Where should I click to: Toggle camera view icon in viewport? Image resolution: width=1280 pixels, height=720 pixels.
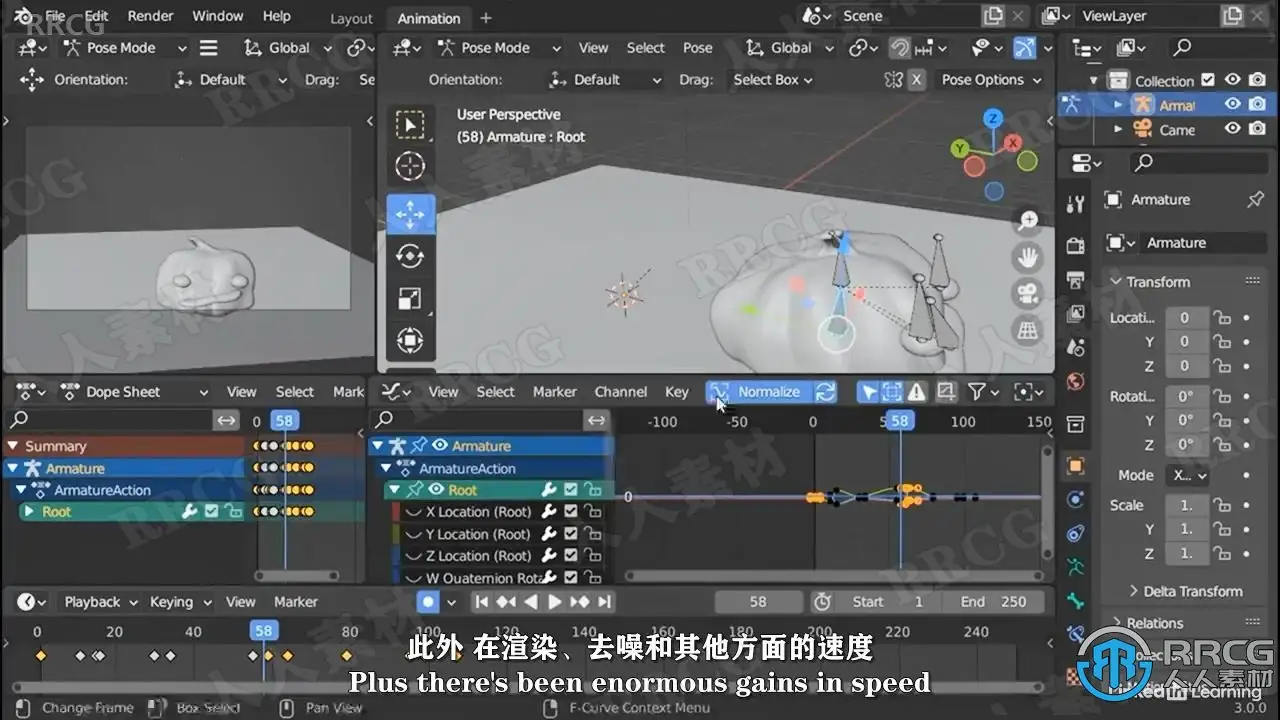click(x=1027, y=293)
